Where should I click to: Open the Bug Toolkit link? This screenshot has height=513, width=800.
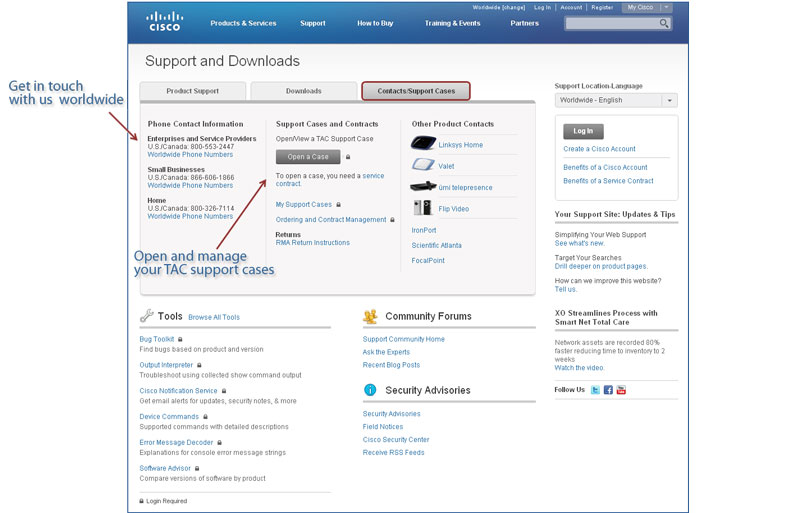(x=157, y=339)
